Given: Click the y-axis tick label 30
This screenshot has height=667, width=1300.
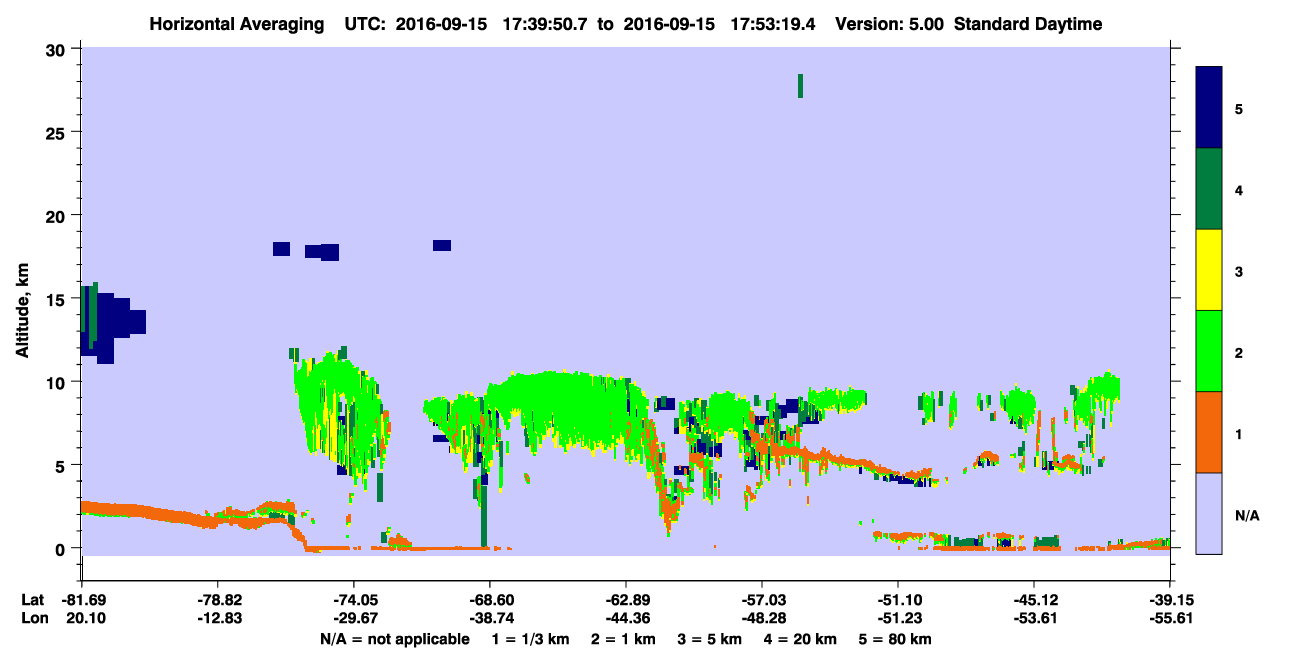Looking at the screenshot, I should [x=58, y=49].
